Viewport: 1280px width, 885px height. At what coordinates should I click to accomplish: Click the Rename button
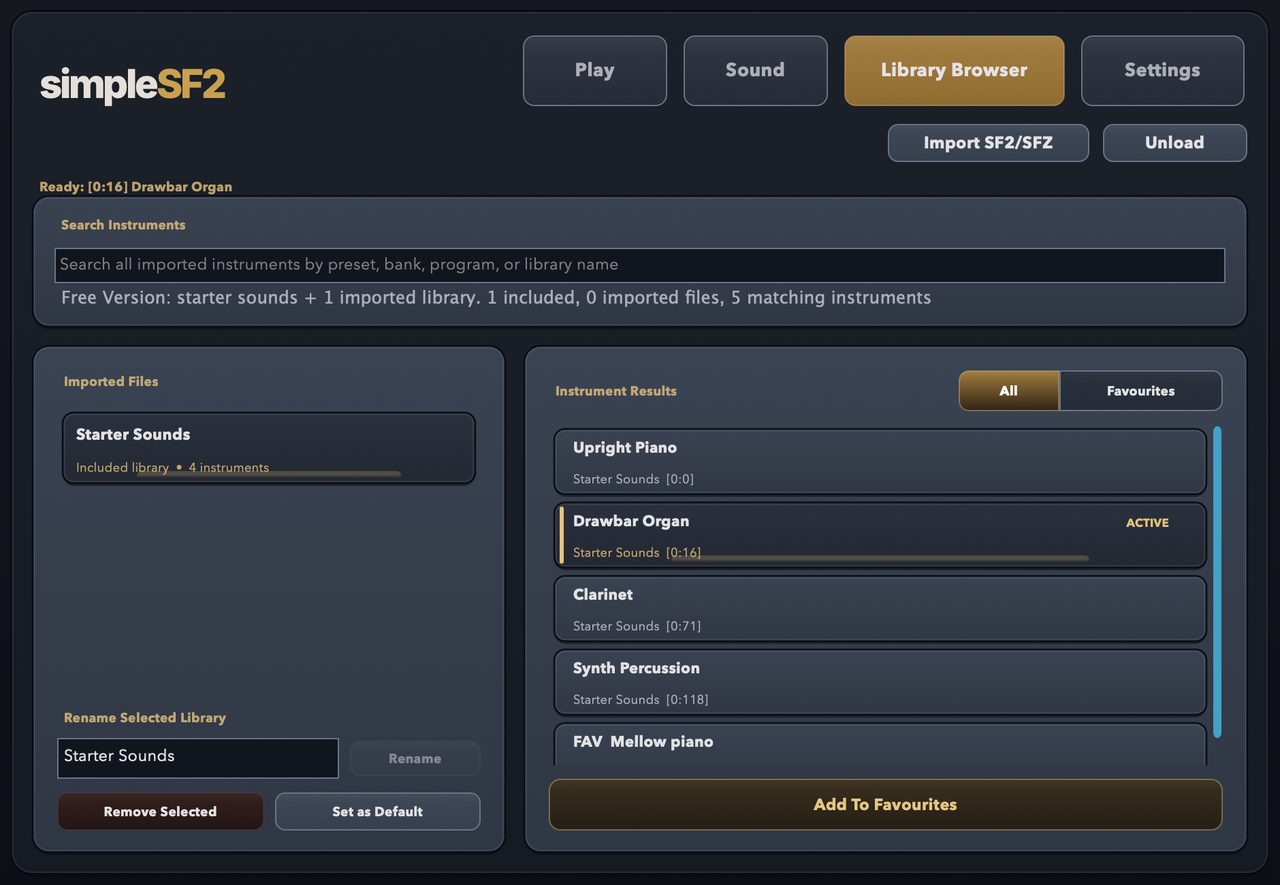pyautogui.click(x=415, y=758)
